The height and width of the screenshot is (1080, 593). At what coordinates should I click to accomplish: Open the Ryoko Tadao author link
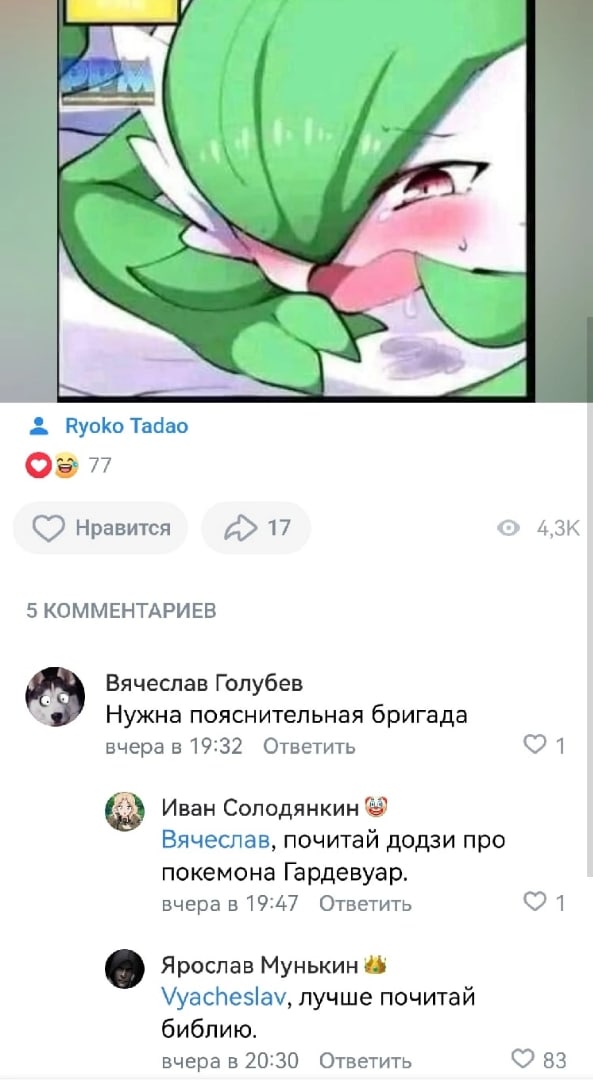click(127, 427)
